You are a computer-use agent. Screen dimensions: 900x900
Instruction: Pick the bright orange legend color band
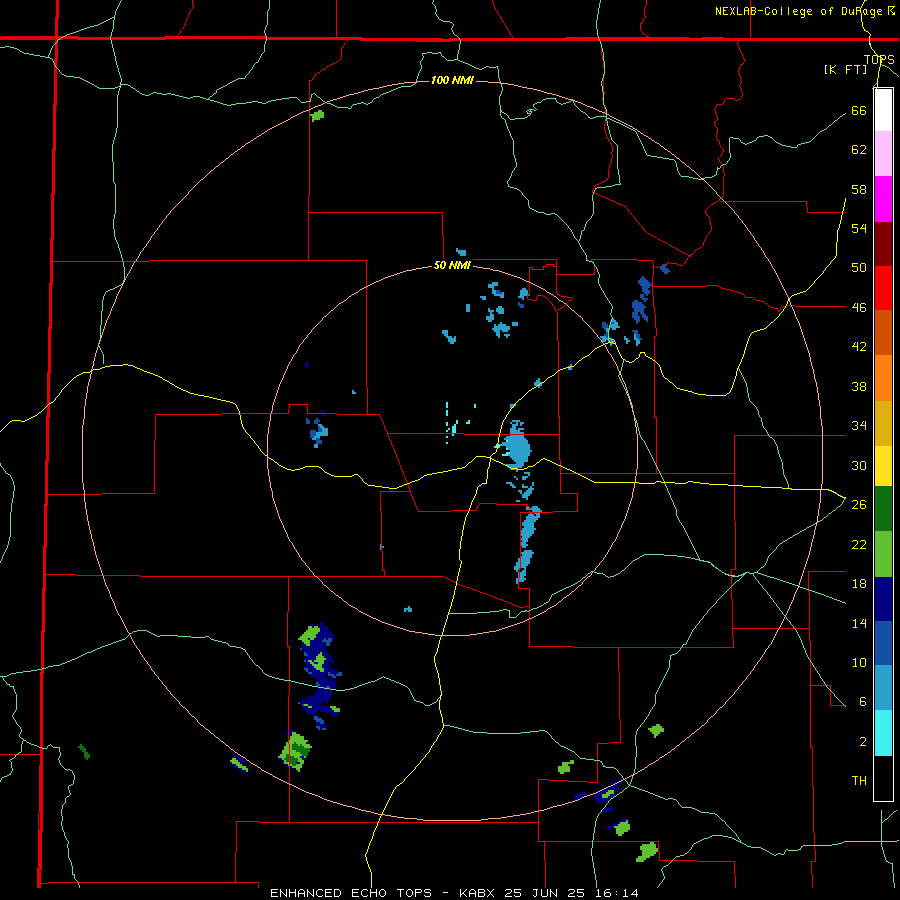click(883, 378)
